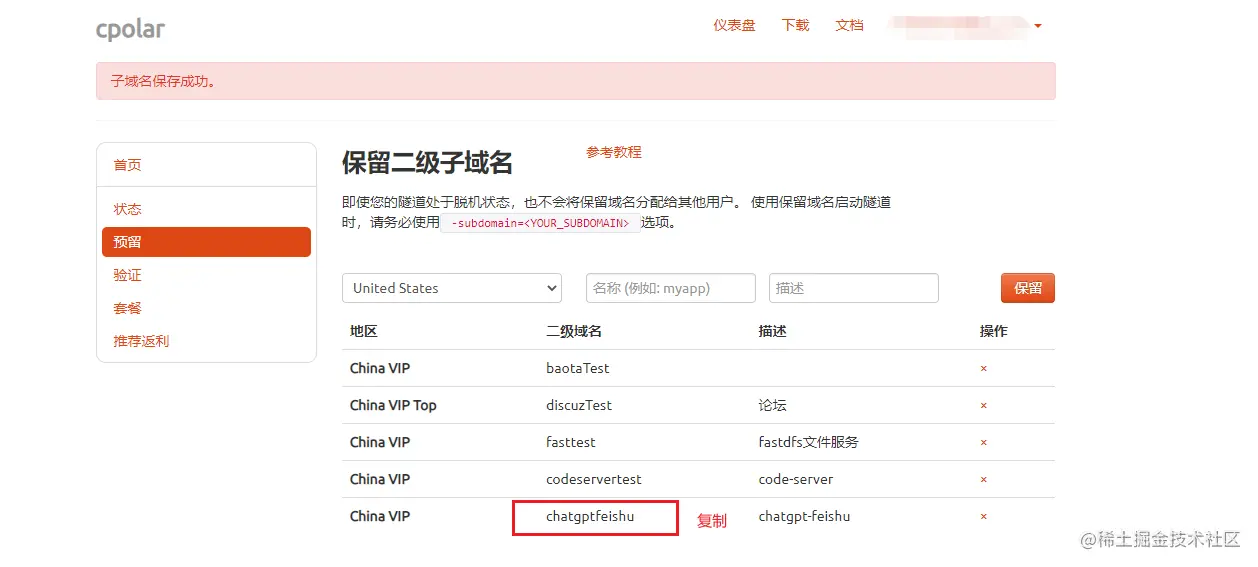Delete the codeservertest reserved subdomain
Image resolution: width=1258 pixels, height=567 pixels.
tap(983, 480)
